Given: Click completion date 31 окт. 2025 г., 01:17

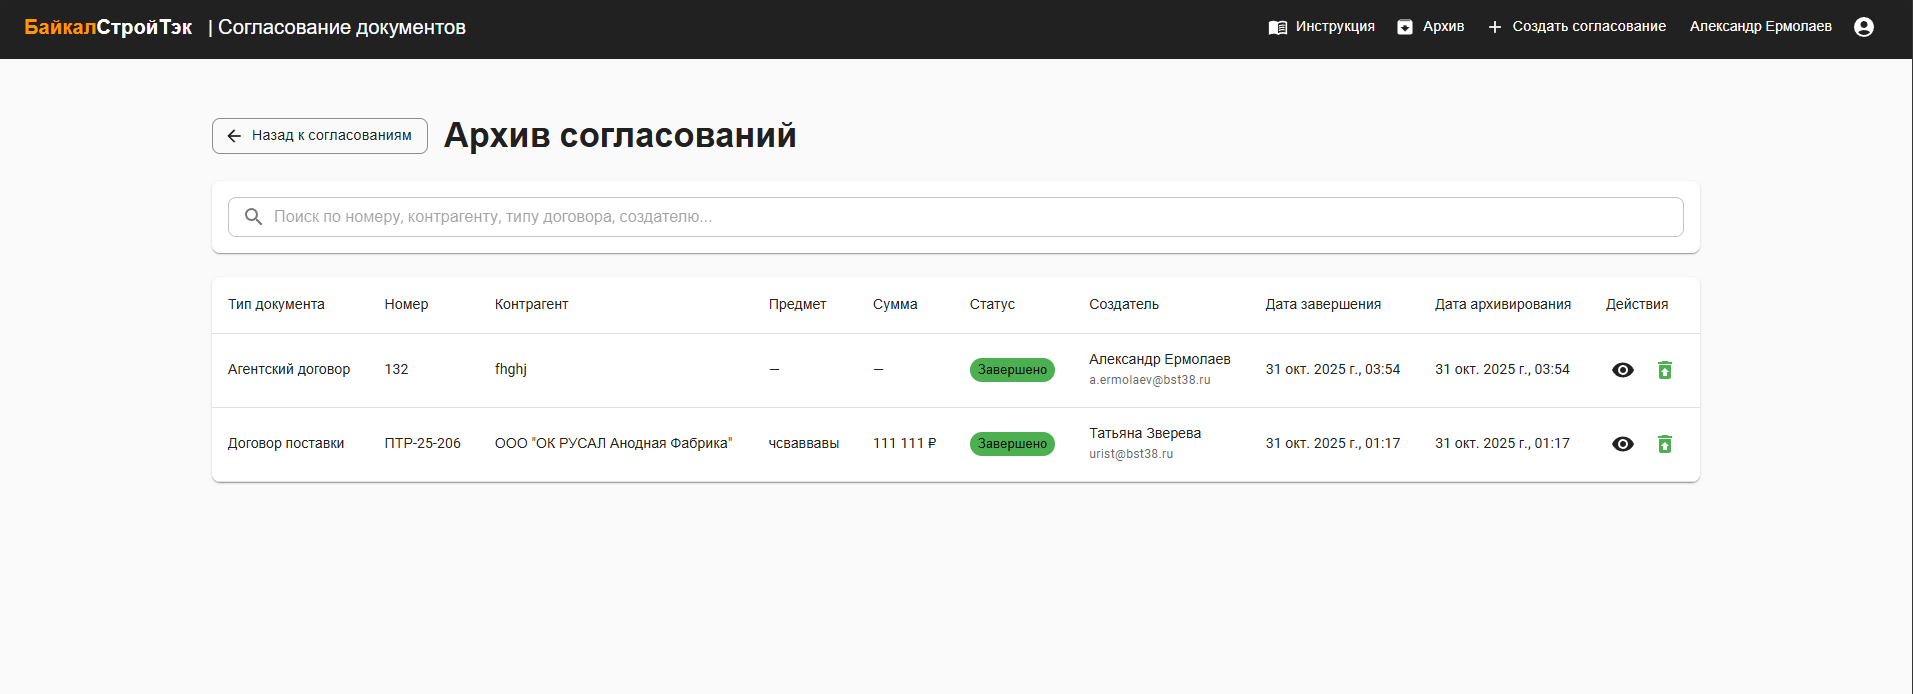Looking at the screenshot, I should click(1333, 444).
